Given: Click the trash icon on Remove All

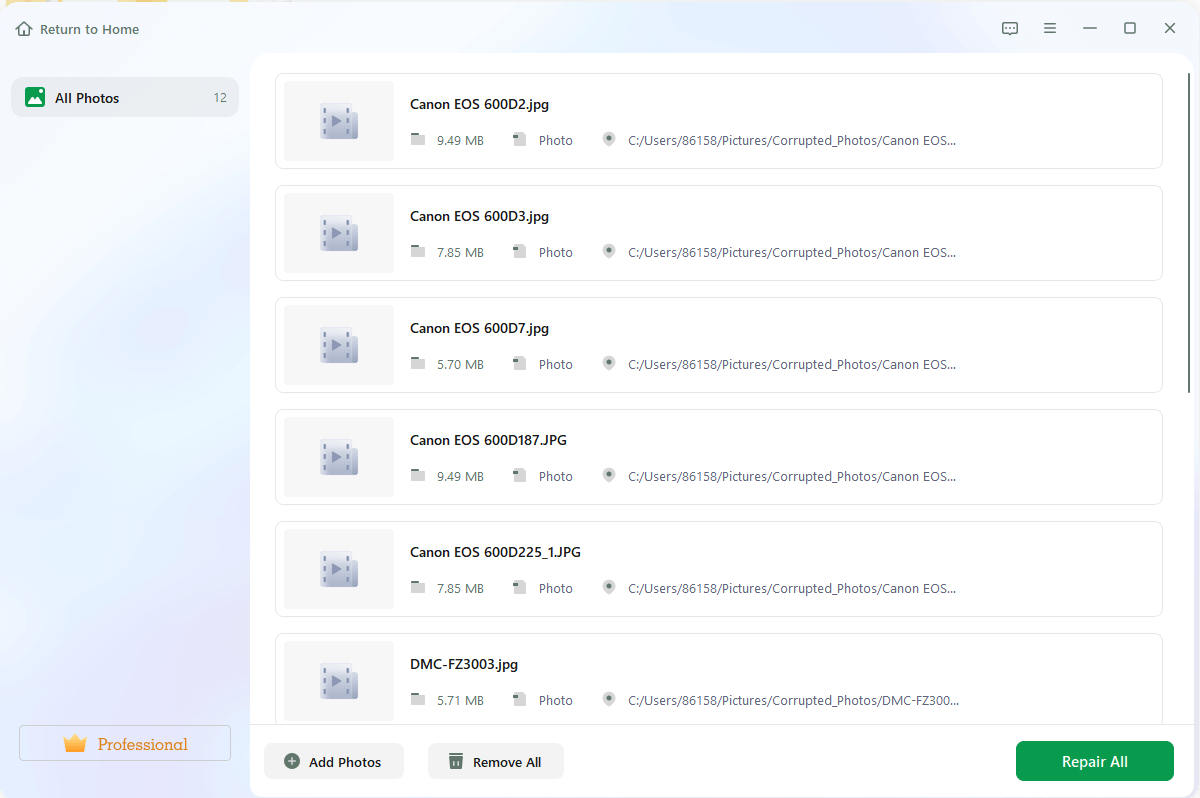Looking at the screenshot, I should [x=456, y=762].
